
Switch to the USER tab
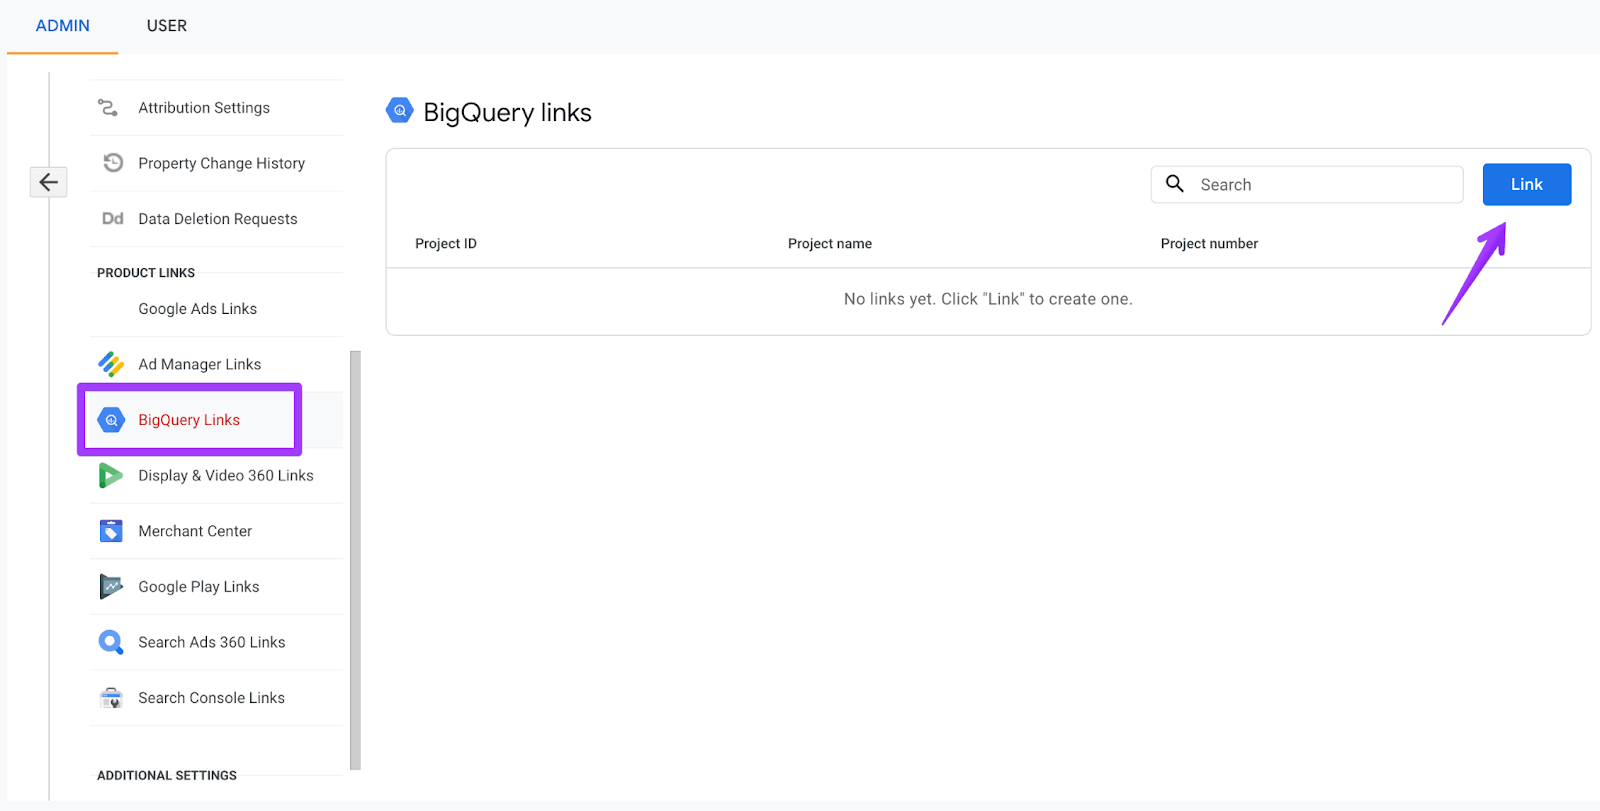[167, 26]
